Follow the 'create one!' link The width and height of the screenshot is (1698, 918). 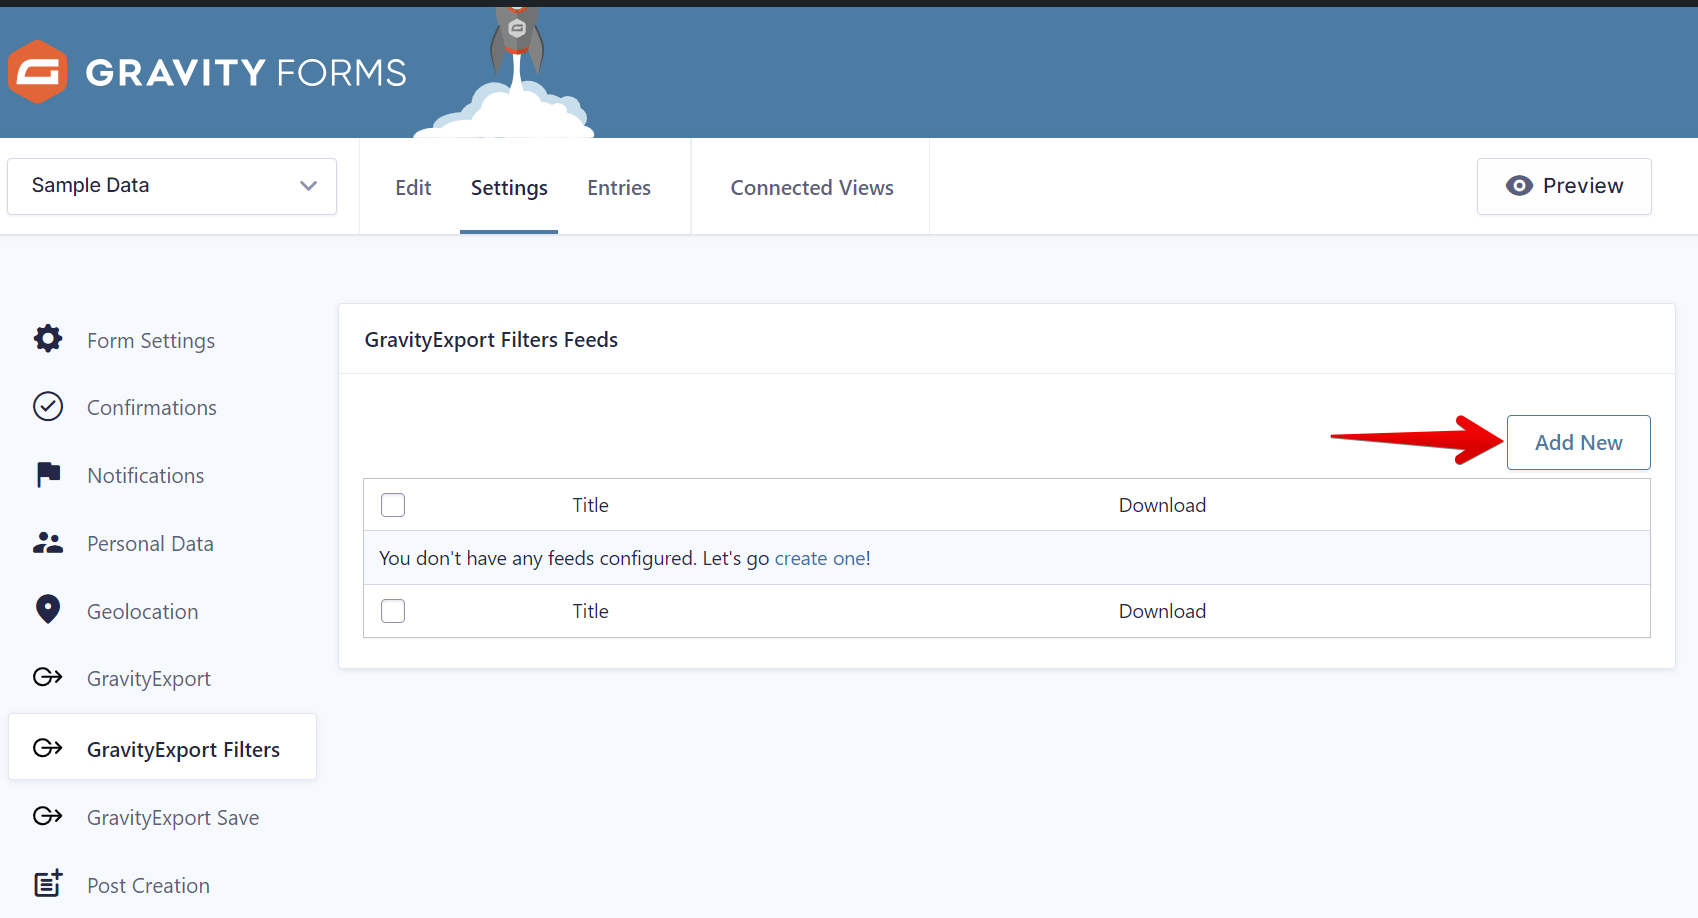[822, 558]
